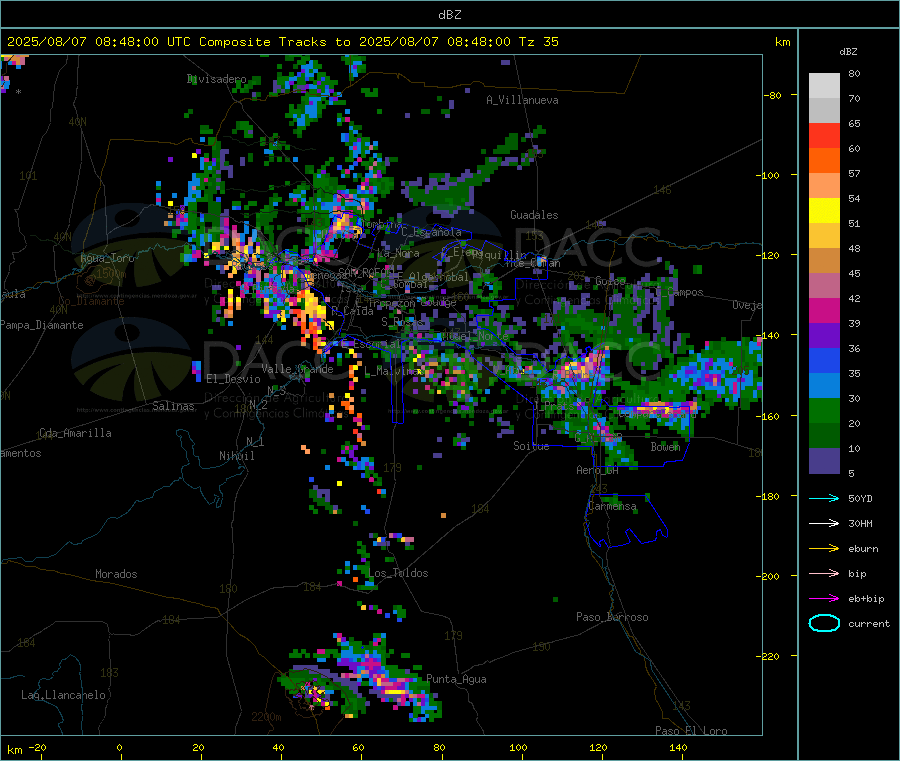
Task: Click the white 30HM arrow legend icon
Action: pyautogui.click(x=824, y=523)
